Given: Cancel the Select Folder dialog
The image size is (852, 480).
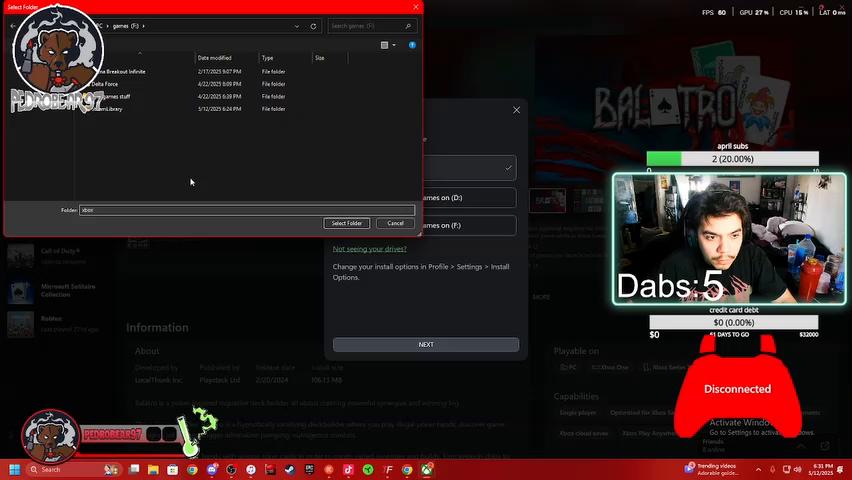Looking at the screenshot, I should [x=395, y=223].
